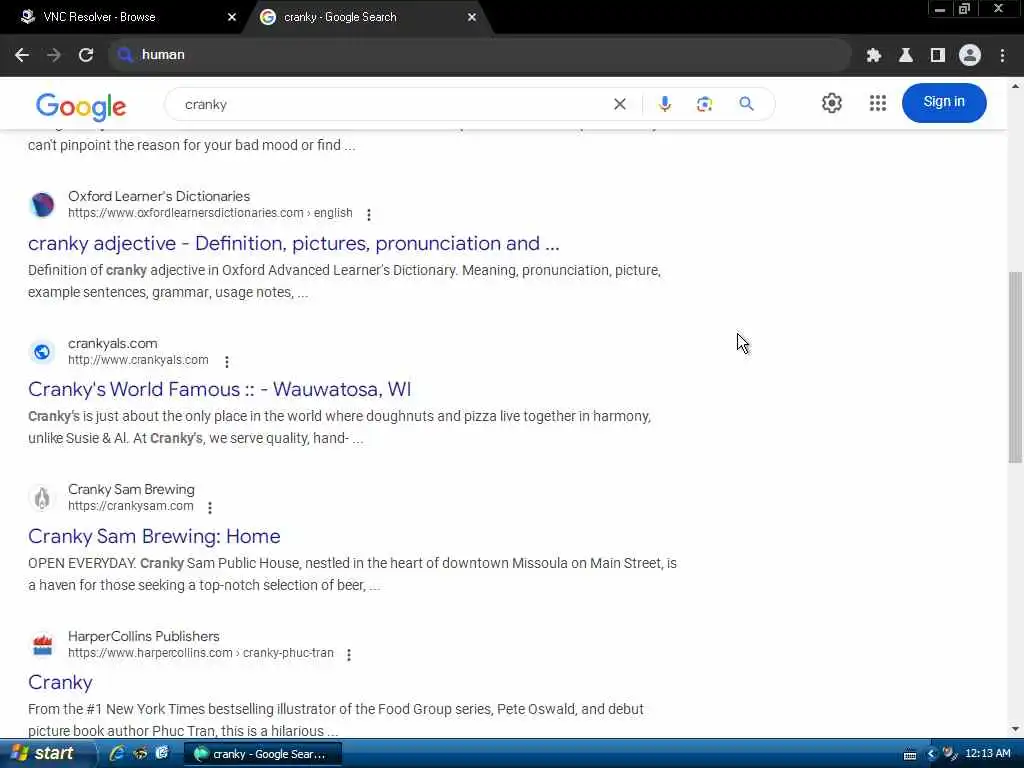
Task: Click Oxford Learner's Dictionaries favicon
Action: pos(42,204)
